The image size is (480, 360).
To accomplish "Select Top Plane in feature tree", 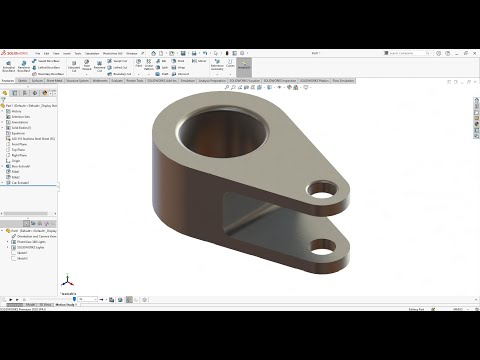I will click(x=16, y=150).
